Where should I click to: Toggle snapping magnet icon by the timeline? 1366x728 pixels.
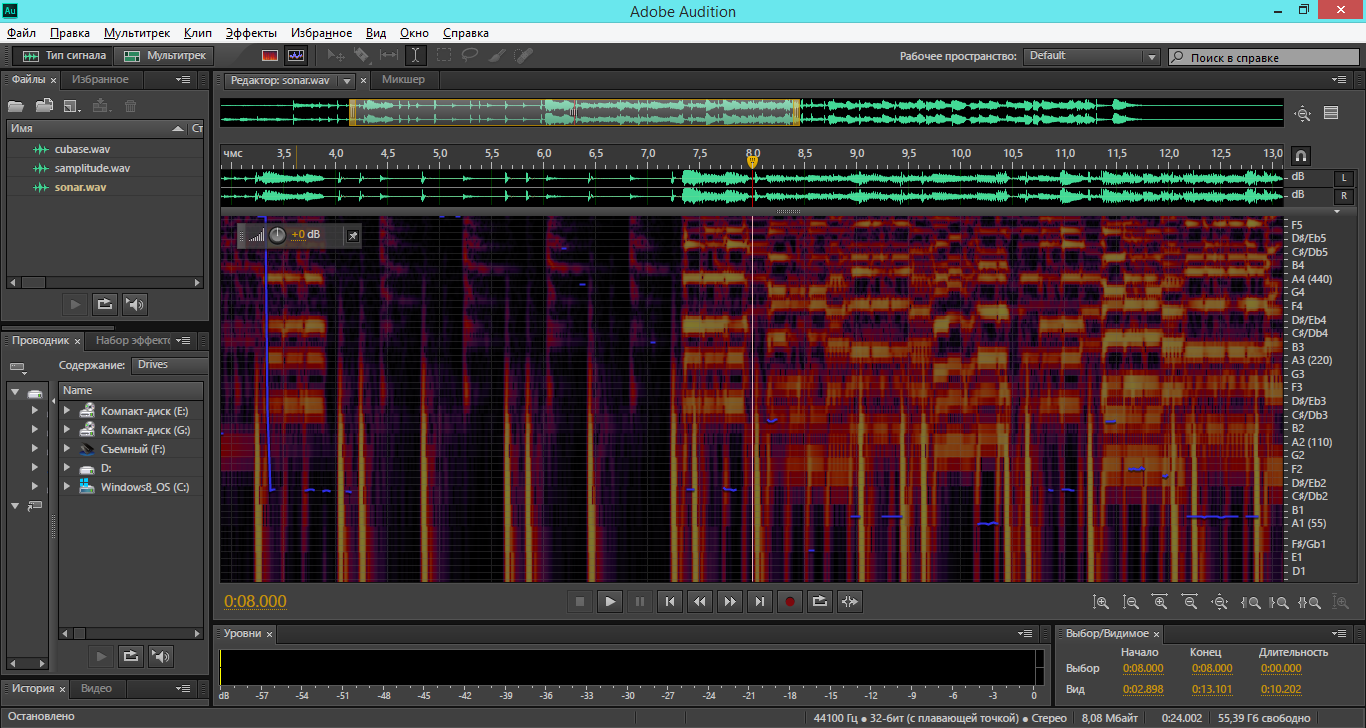click(x=1301, y=156)
